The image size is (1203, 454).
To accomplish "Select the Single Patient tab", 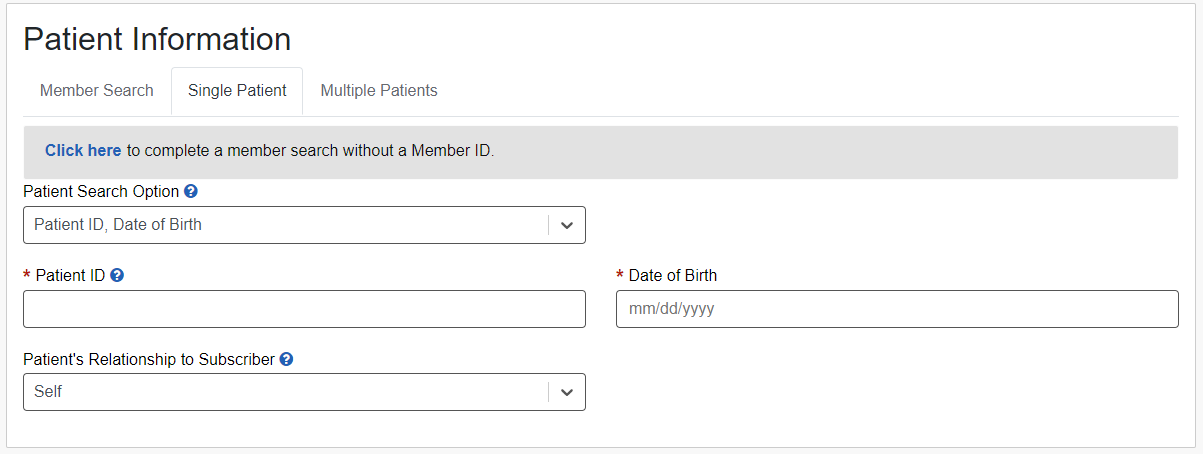I will click(x=237, y=91).
